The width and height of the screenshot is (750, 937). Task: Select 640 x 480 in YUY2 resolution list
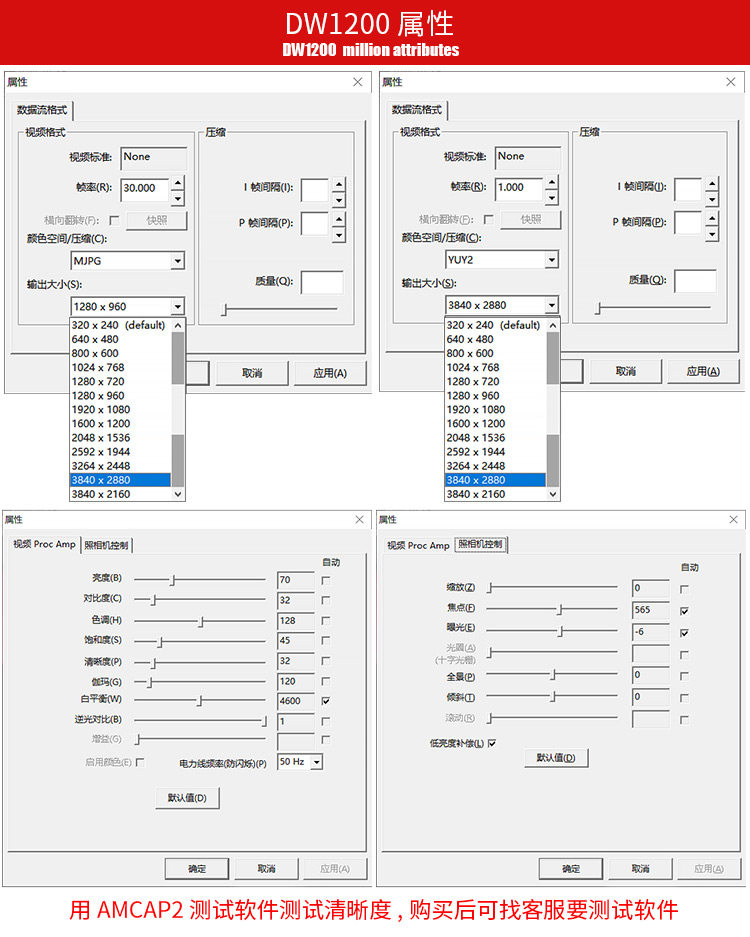coord(495,339)
